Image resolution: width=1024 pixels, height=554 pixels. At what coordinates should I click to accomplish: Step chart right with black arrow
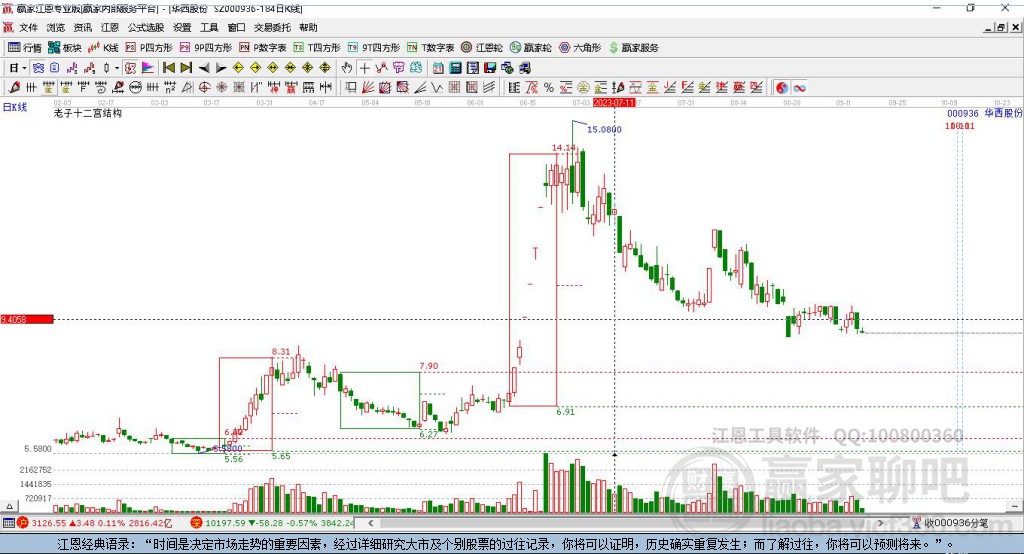[x=221, y=68]
